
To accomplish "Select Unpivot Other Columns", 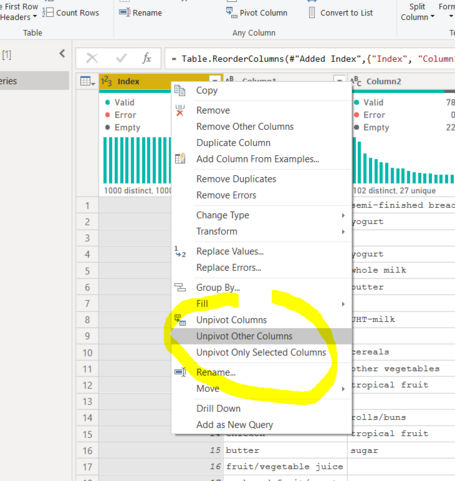I will point(262,336).
